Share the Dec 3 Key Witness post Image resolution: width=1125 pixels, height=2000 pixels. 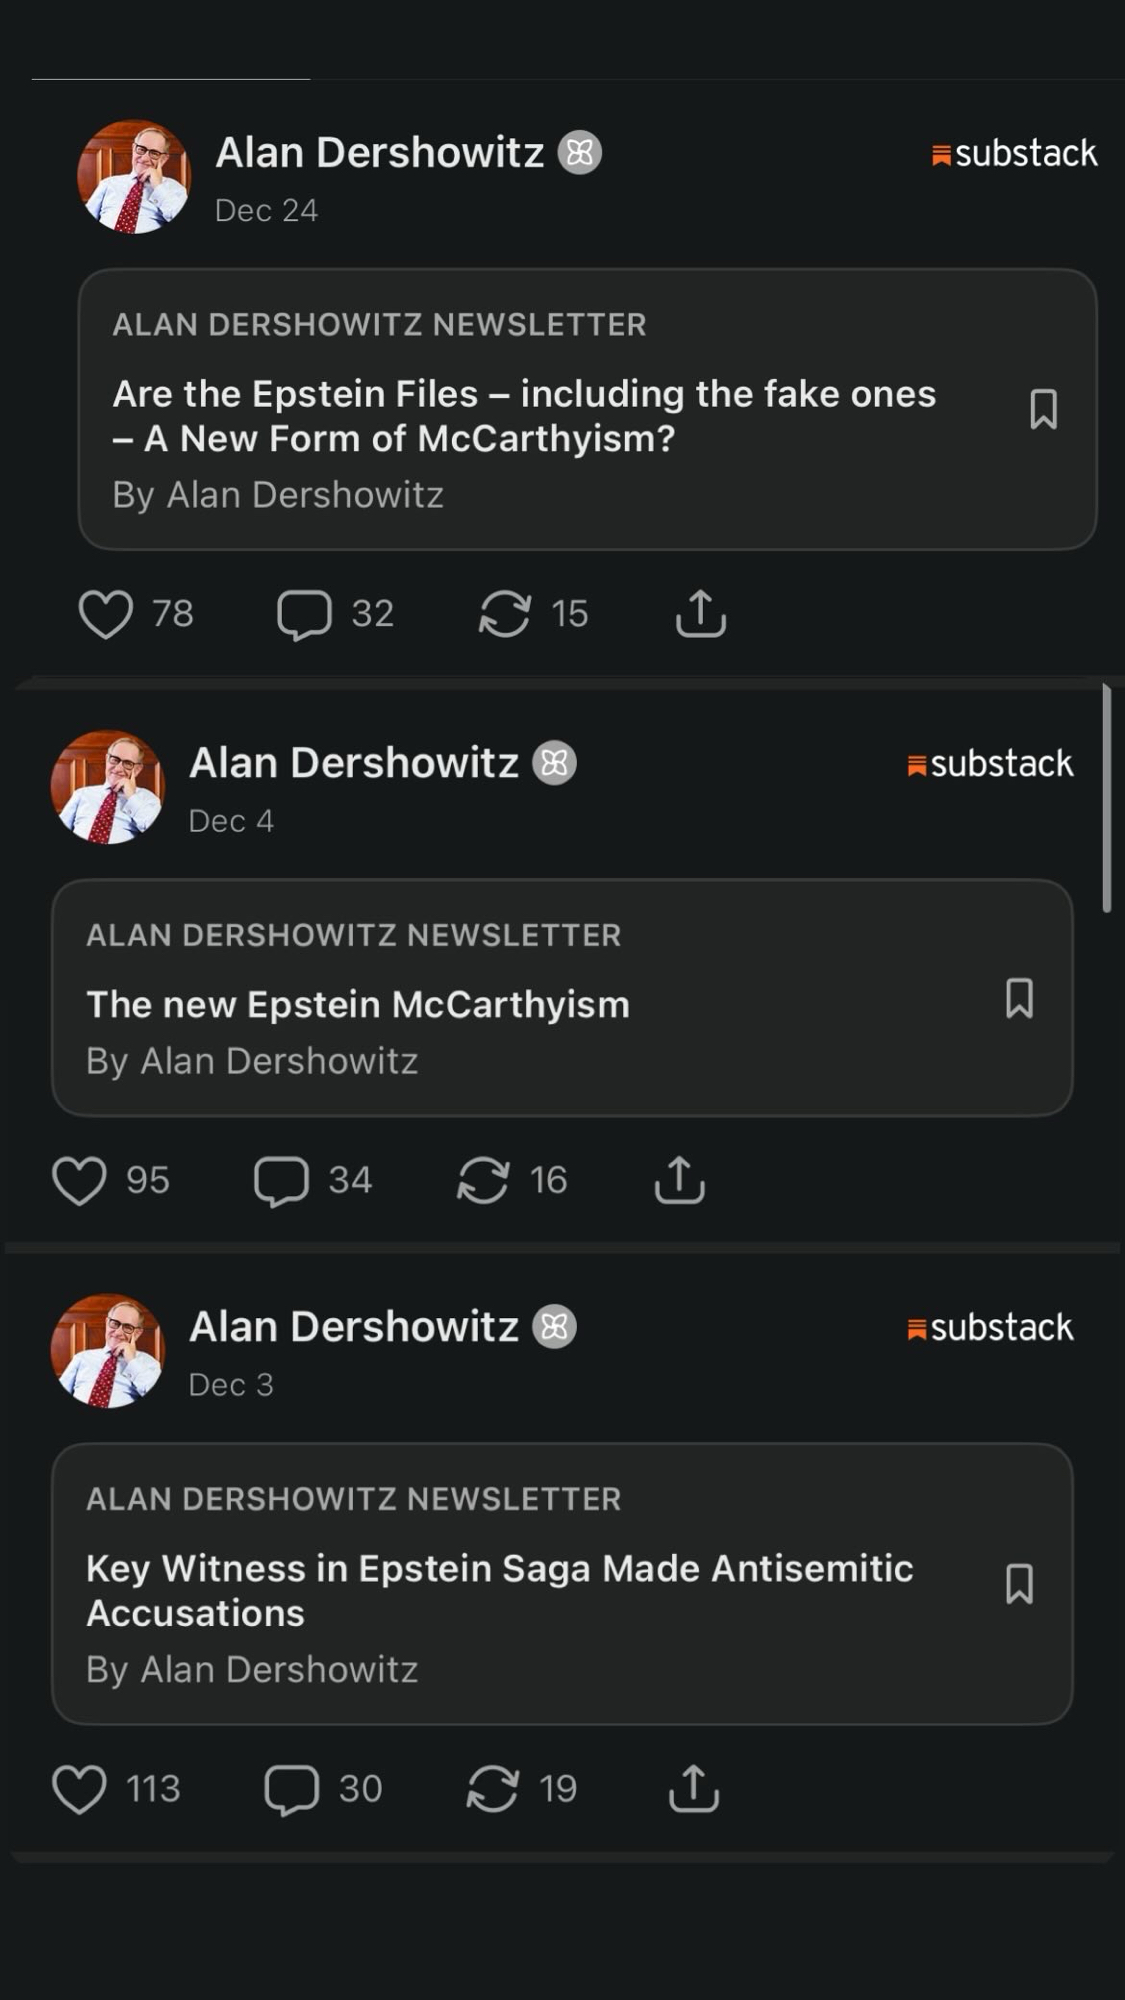(693, 1789)
